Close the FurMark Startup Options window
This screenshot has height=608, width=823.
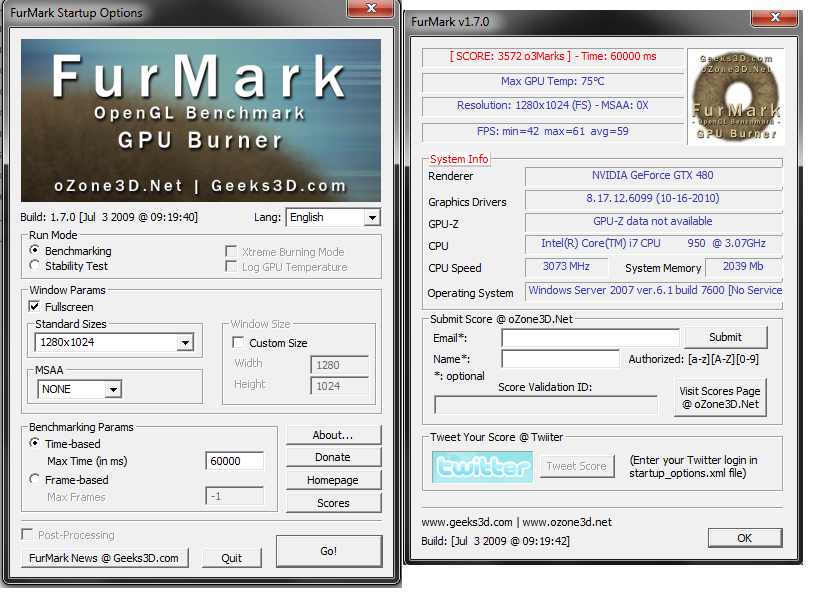pyautogui.click(x=371, y=8)
